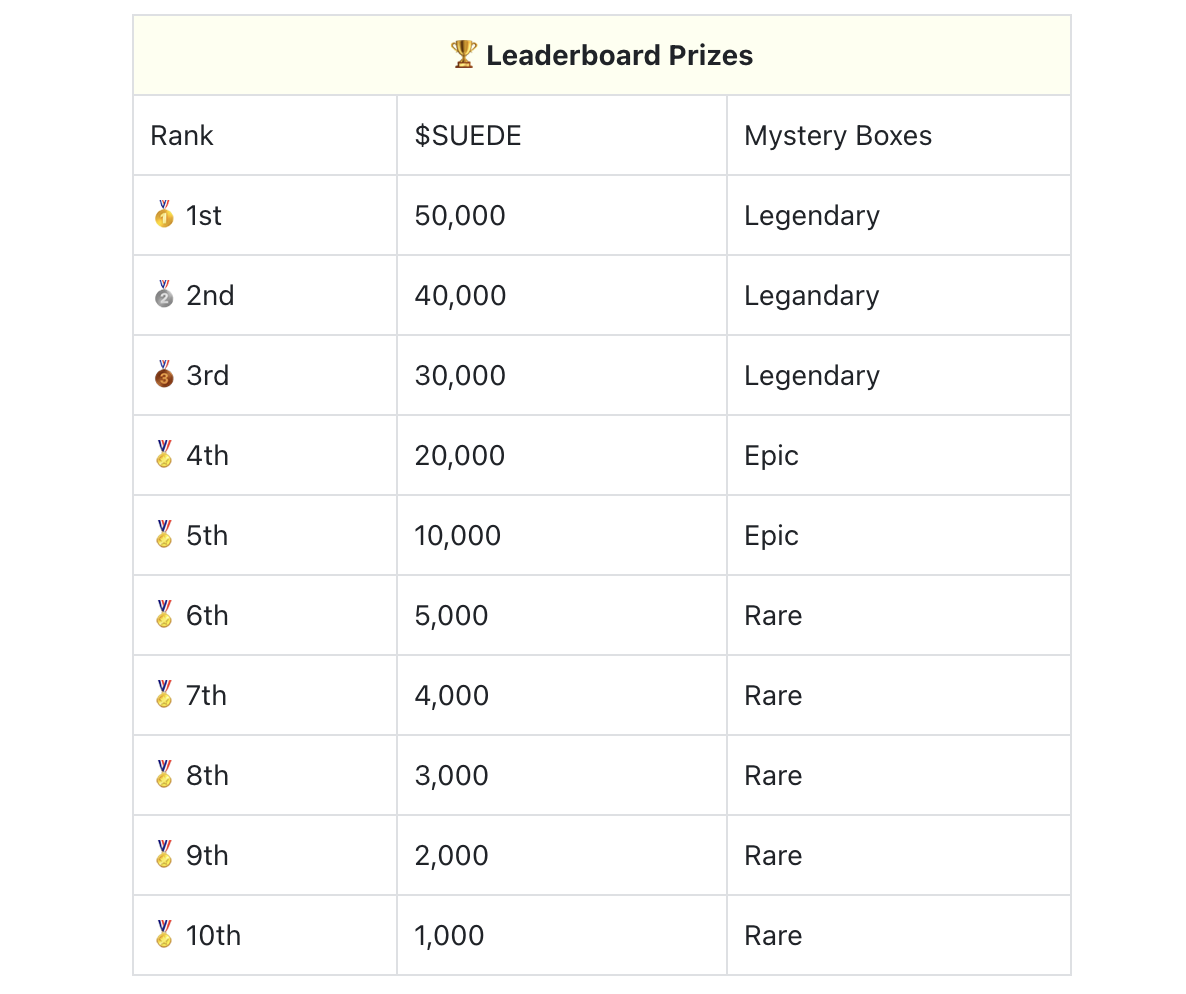Click the medal icon next to 4th
Image resolution: width=1186 pixels, height=994 pixels.
click(x=164, y=455)
